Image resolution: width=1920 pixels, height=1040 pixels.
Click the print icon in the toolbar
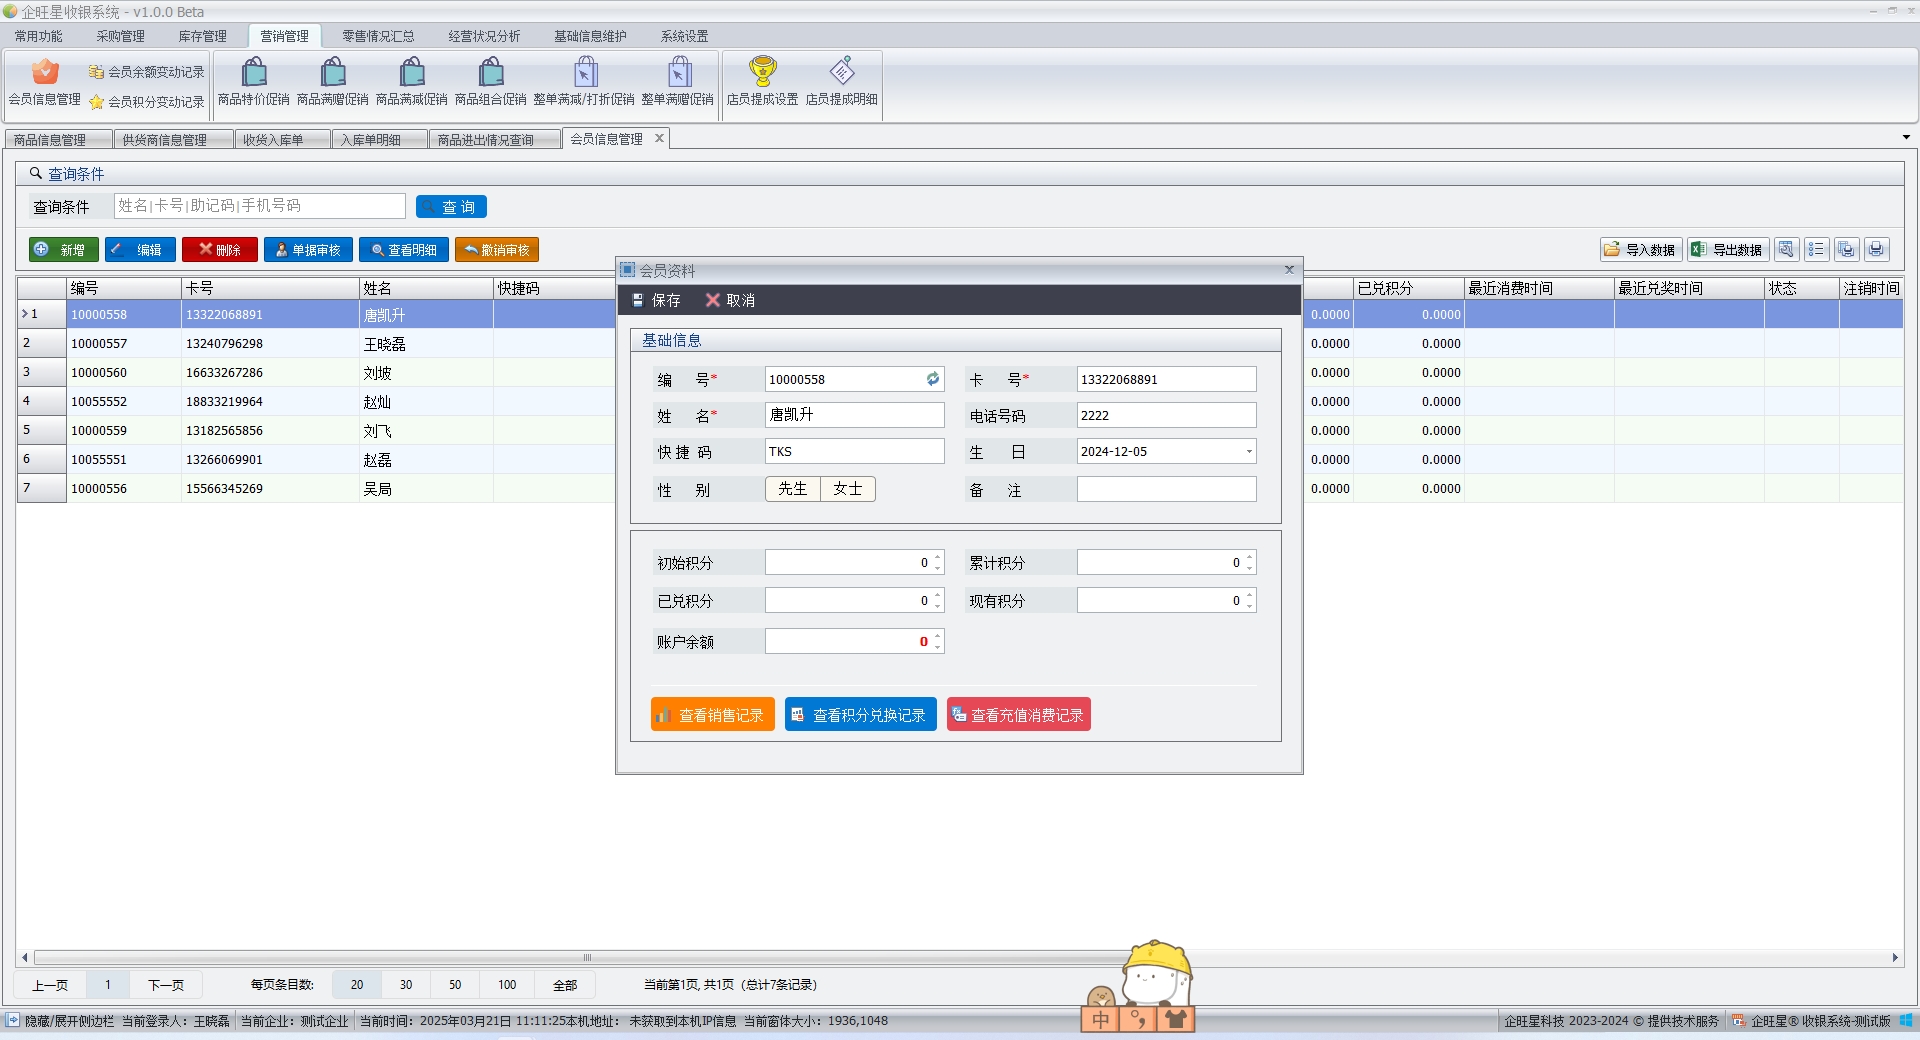point(1876,249)
